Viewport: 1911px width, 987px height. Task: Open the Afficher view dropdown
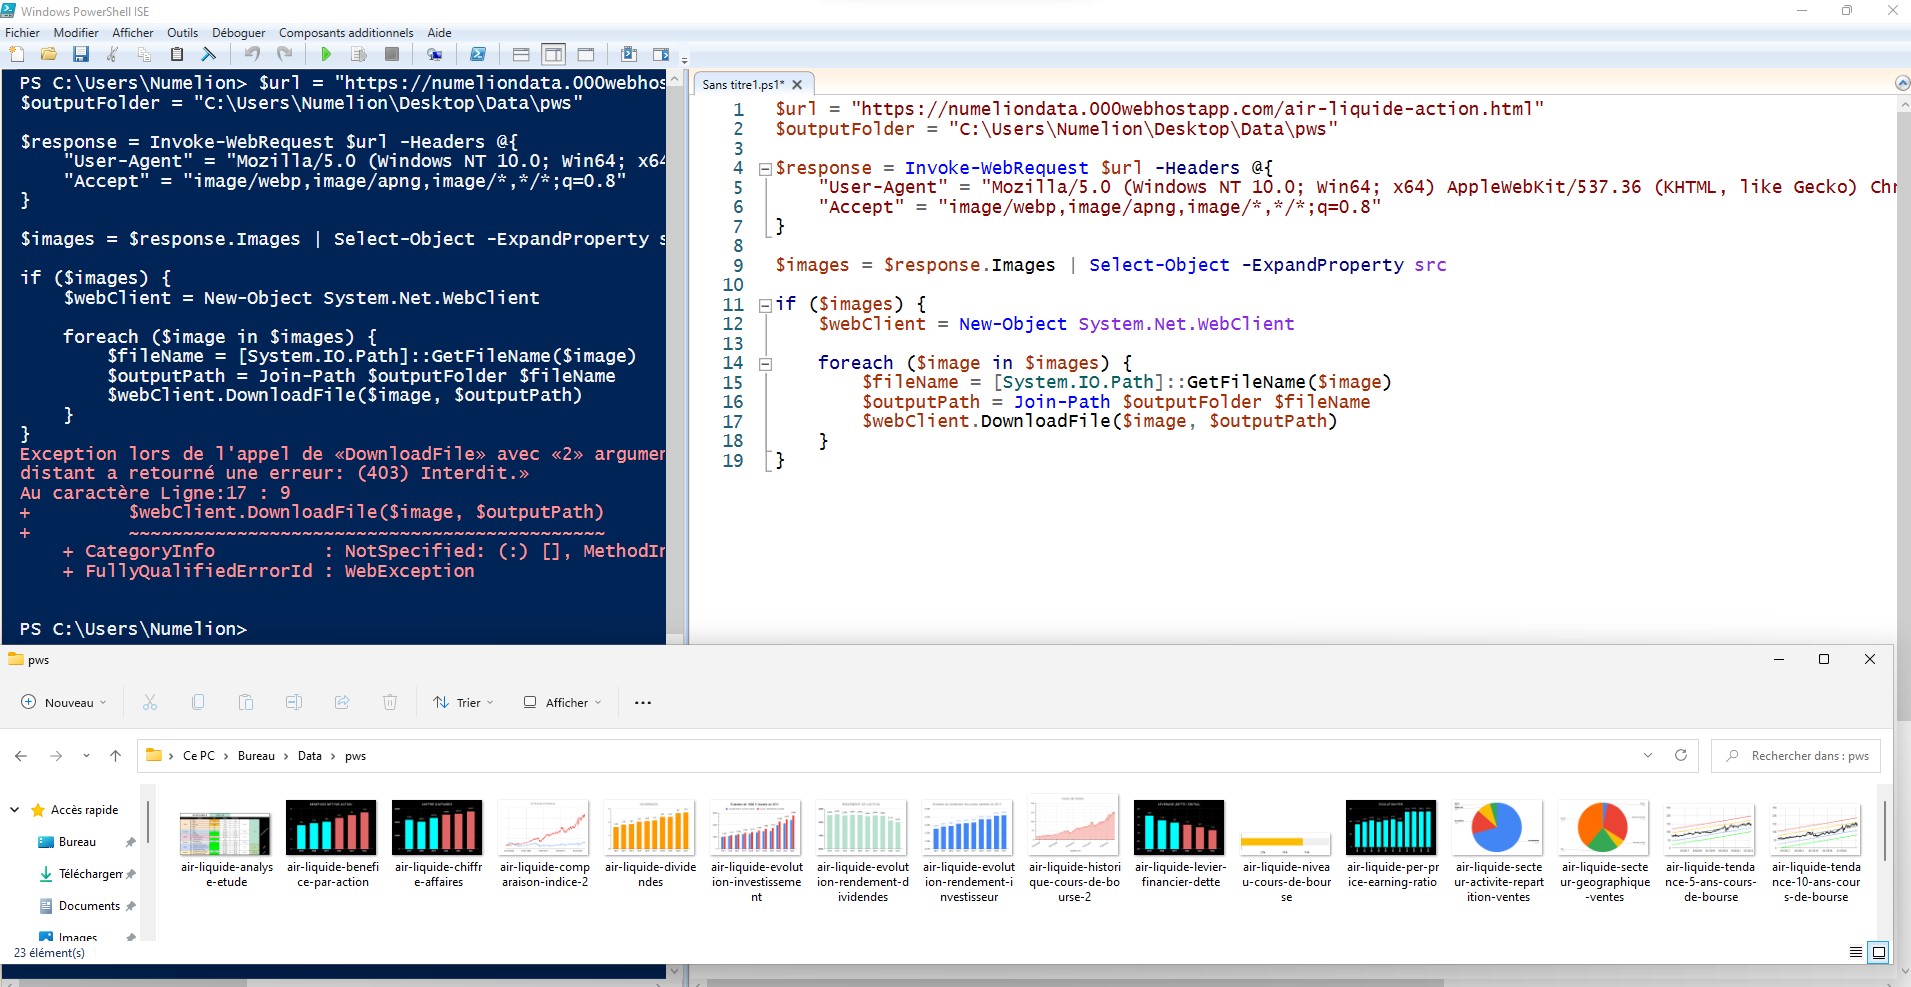pyautogui.click(x=561, y=702)
